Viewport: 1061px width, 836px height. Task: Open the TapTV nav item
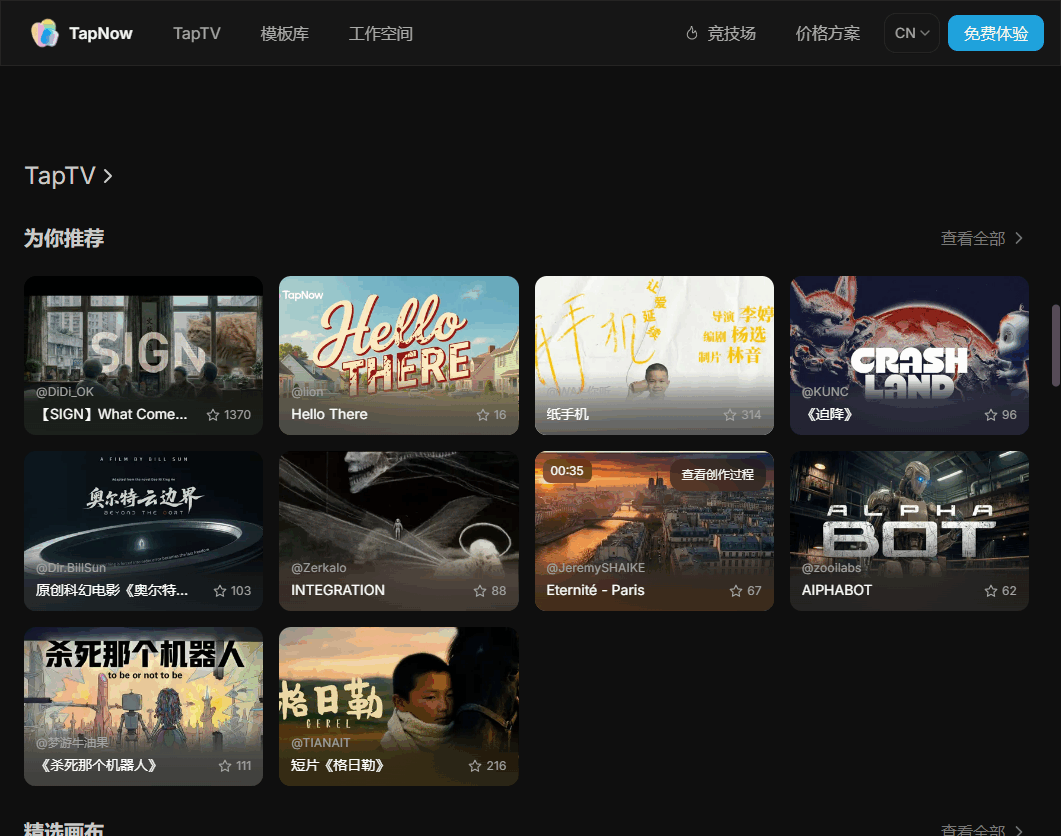click(x=197, y=33)
